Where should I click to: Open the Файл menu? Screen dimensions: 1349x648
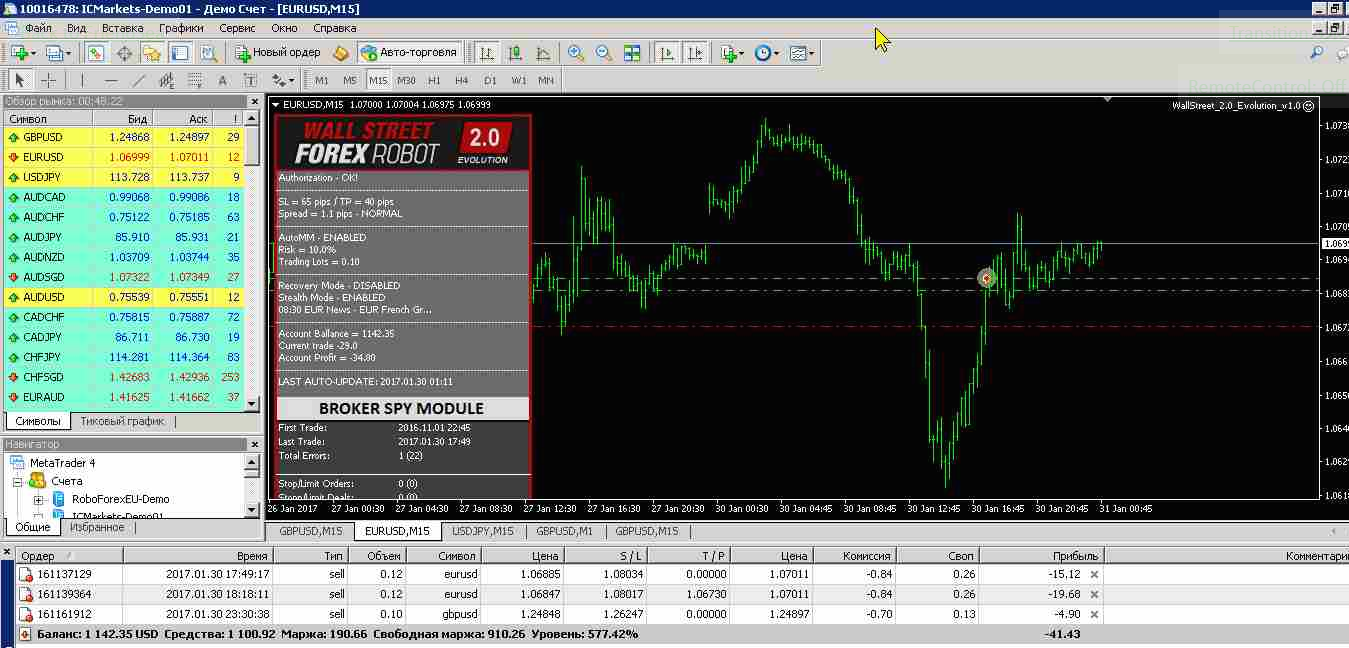(37, 28)
